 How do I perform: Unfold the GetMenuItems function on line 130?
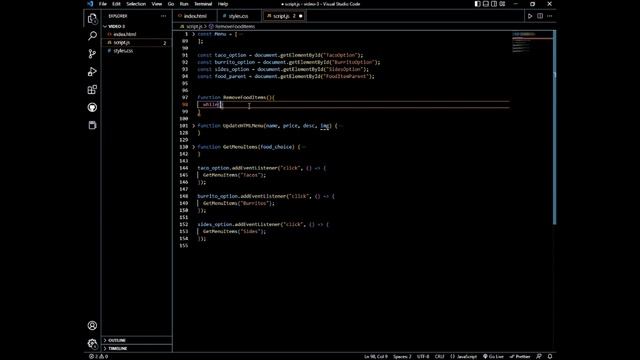click(194, 147)
